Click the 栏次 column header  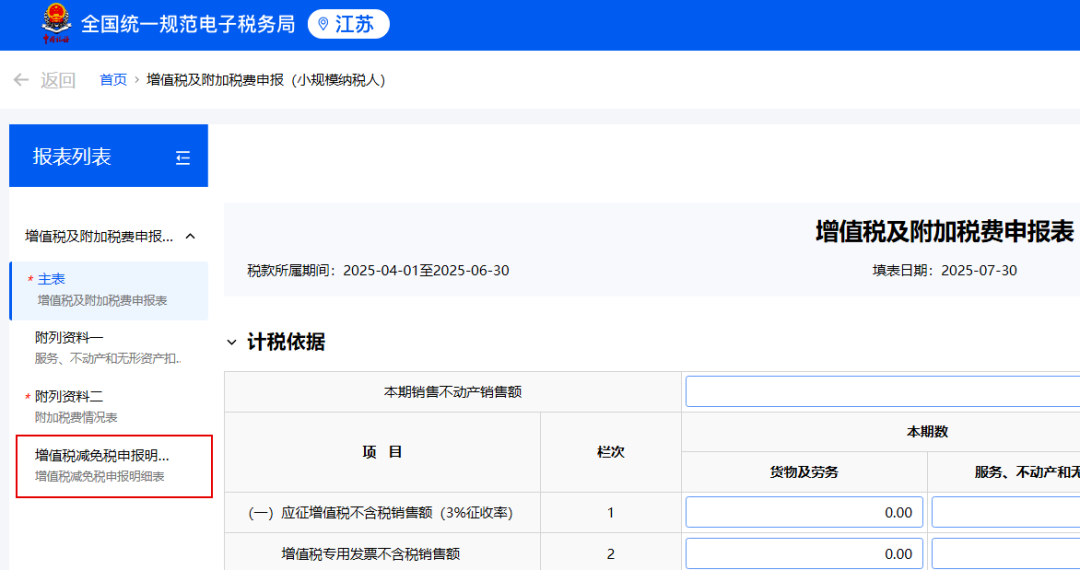point(610,452)
